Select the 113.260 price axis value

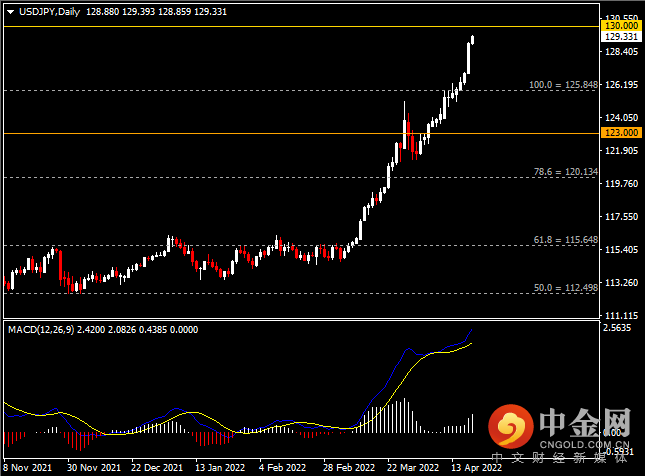[x=622, y=283]
